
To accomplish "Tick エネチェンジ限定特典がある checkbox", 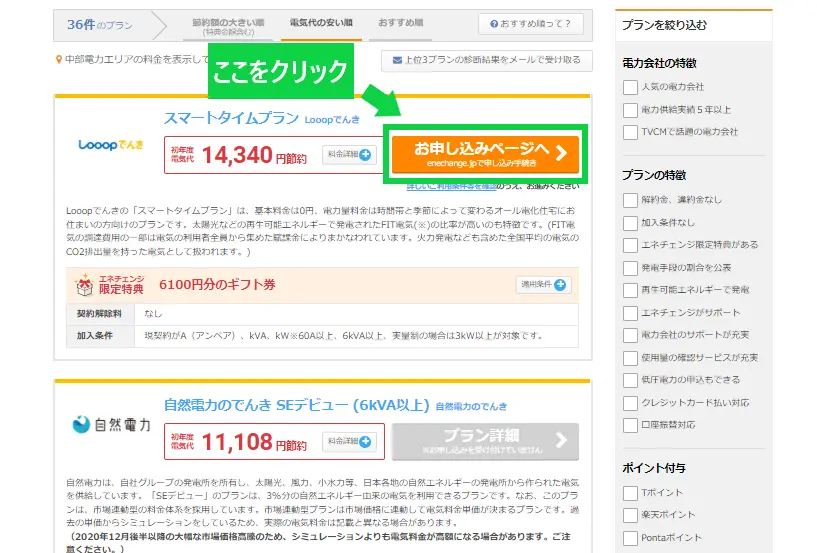I will tap(630, 245).
